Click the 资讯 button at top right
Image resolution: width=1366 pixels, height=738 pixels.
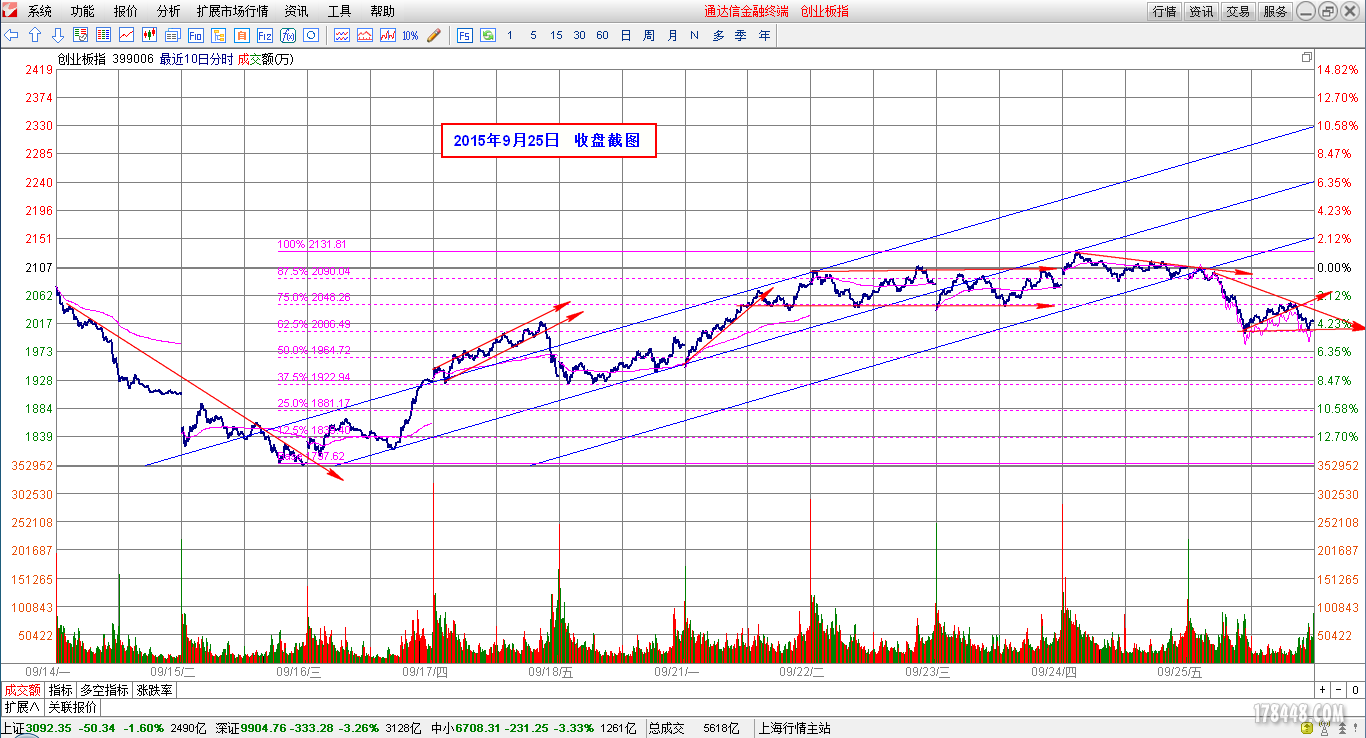pos(1201,11)
